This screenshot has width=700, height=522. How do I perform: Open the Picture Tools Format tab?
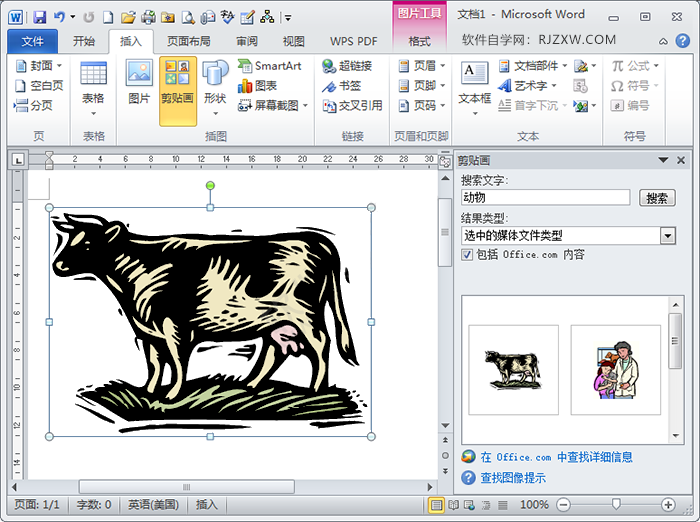pos(420,42)
